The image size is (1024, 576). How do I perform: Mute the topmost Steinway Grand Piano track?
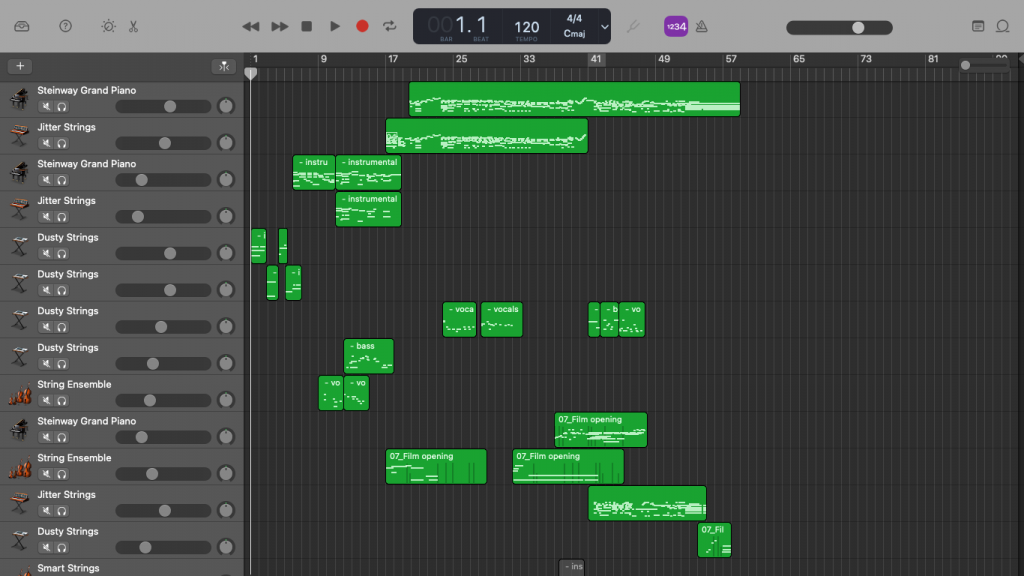46,106
